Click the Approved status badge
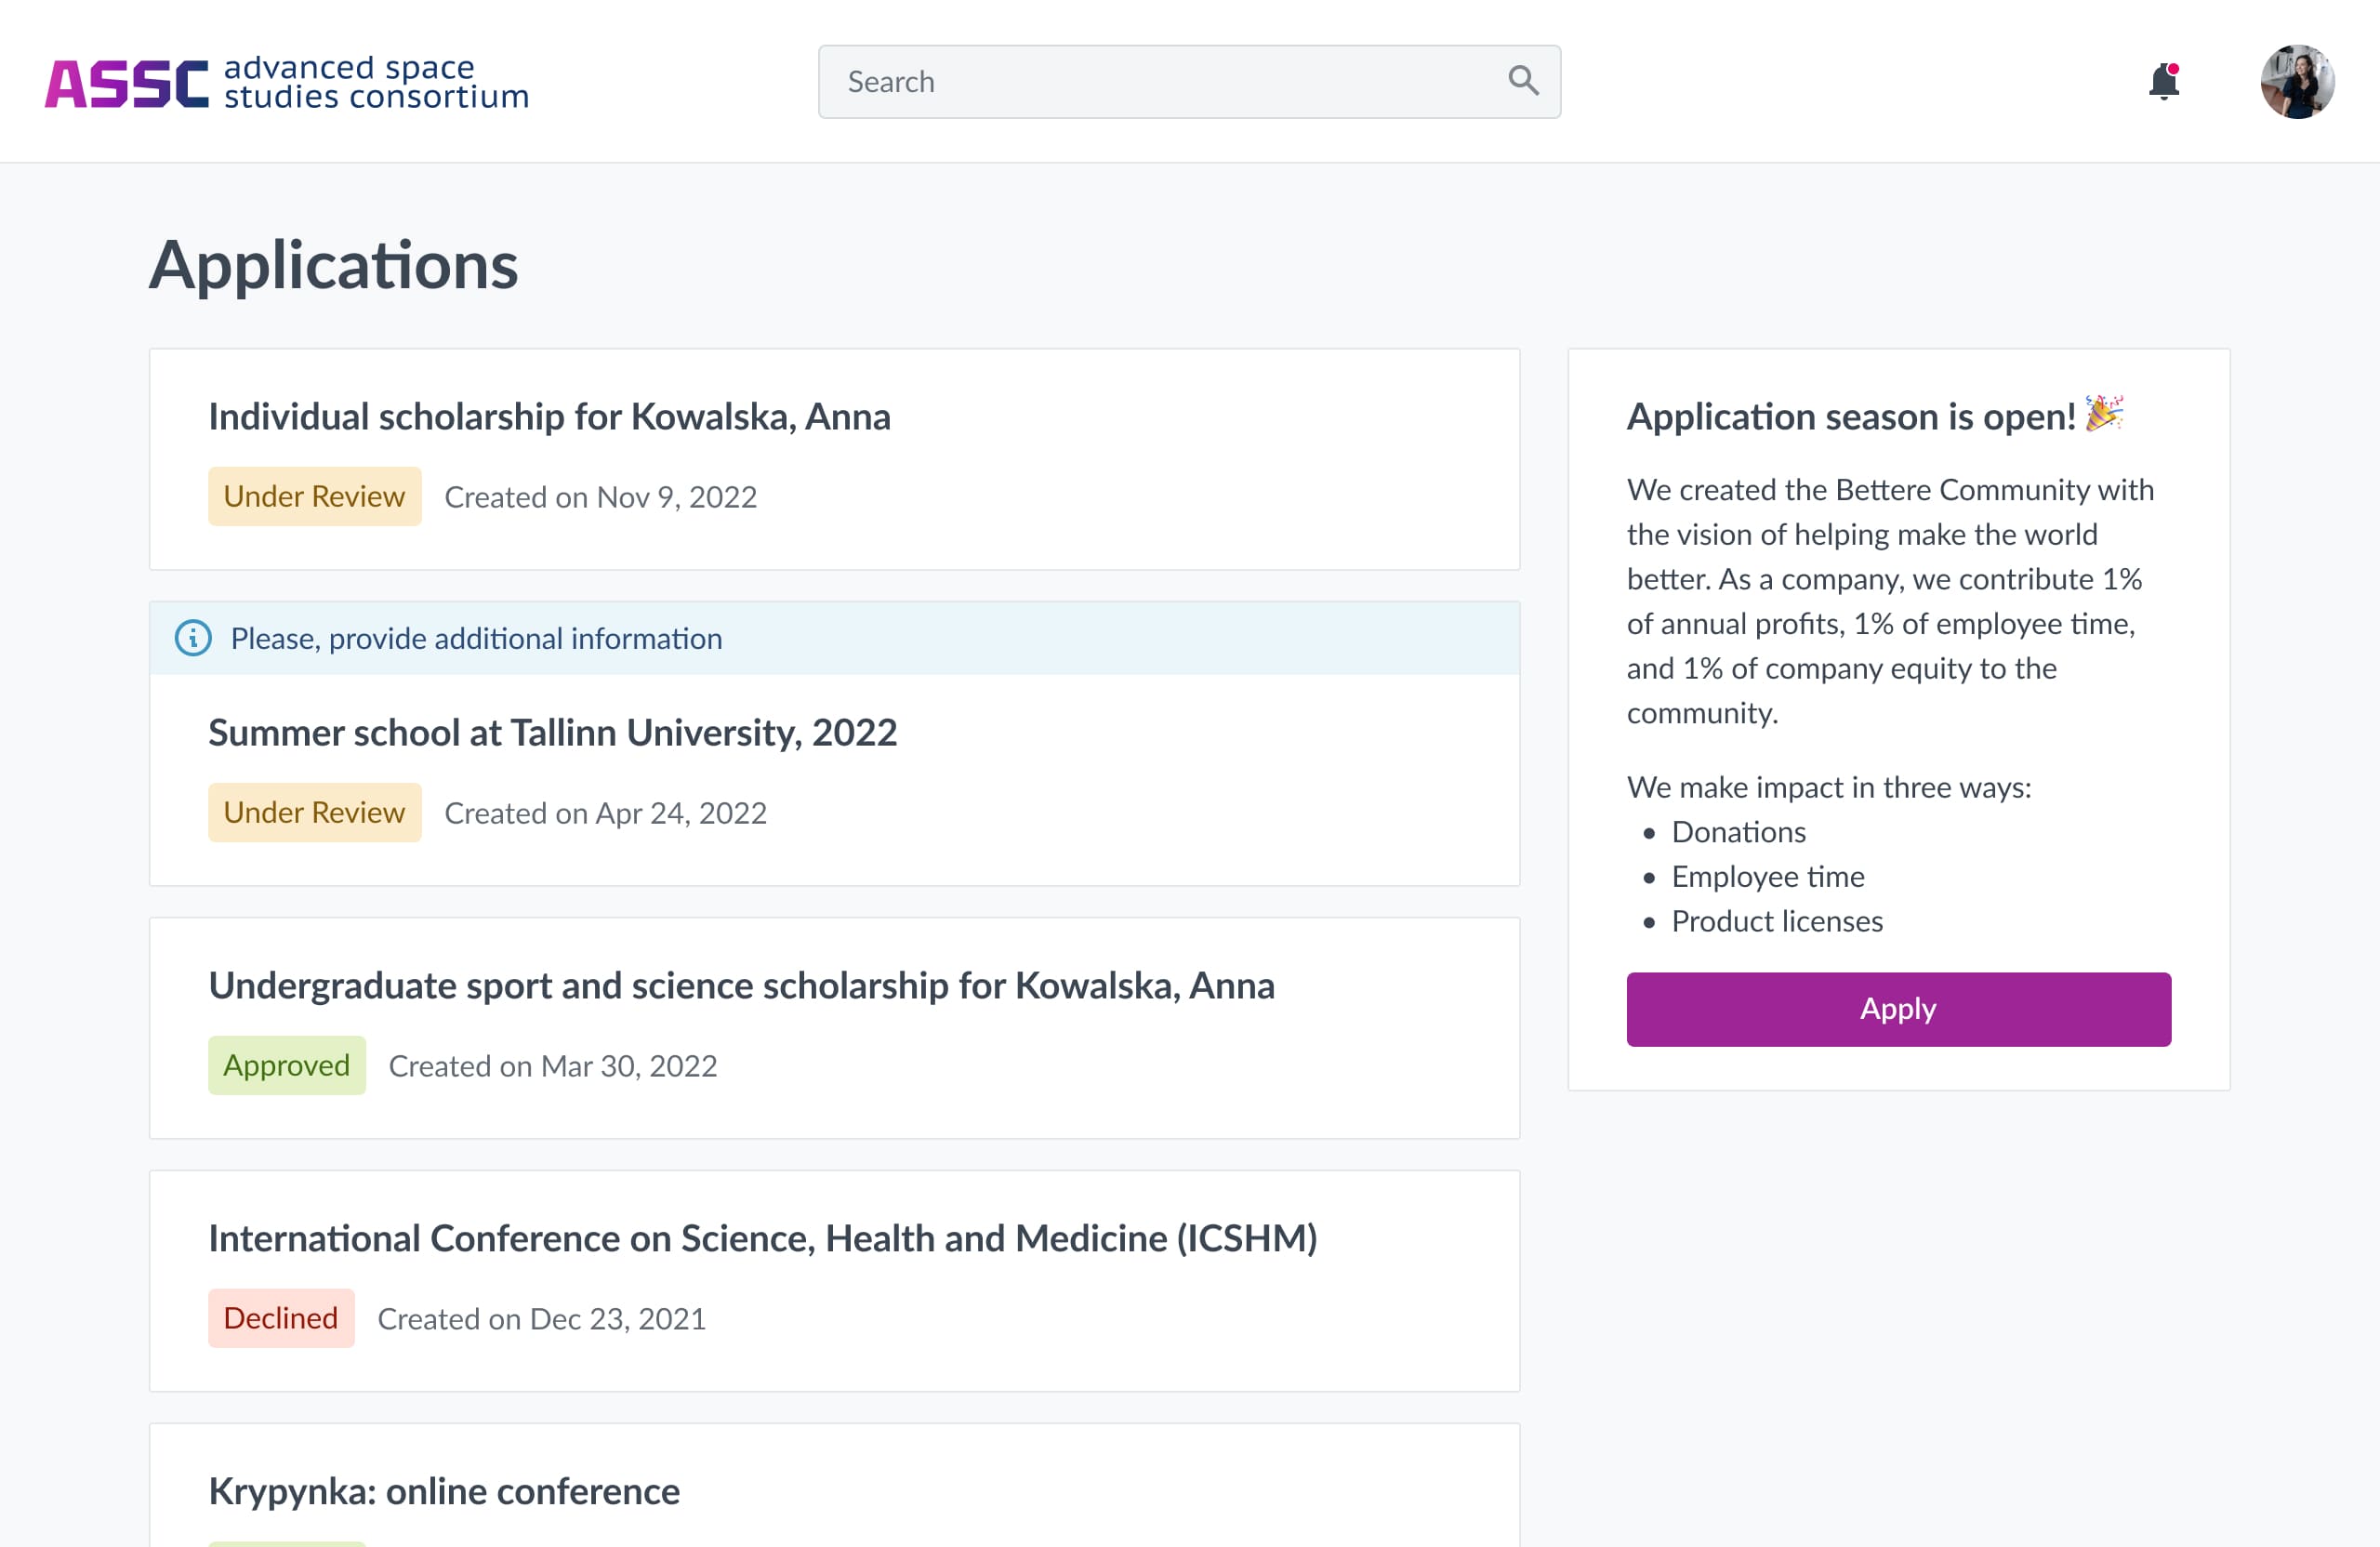Viewport: 2380px width, 1547px height. pyautogui.click(x=286, y=1065)
